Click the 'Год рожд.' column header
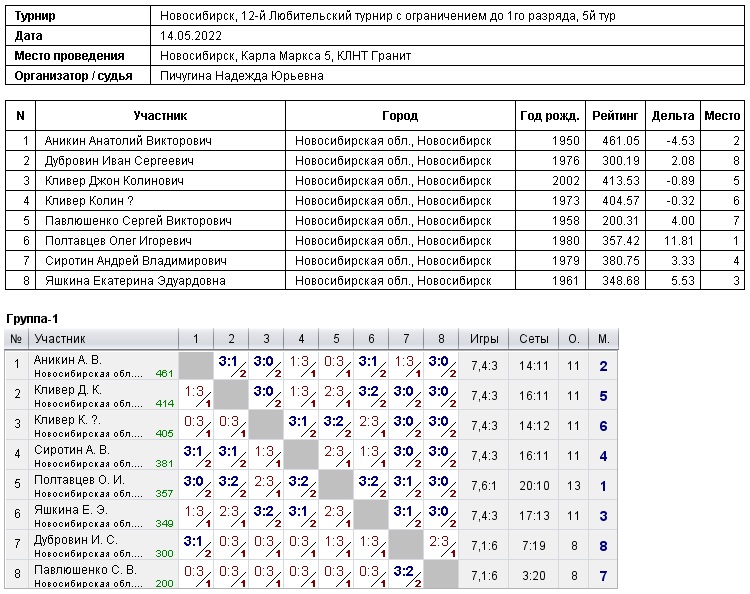 coord(550,116)
